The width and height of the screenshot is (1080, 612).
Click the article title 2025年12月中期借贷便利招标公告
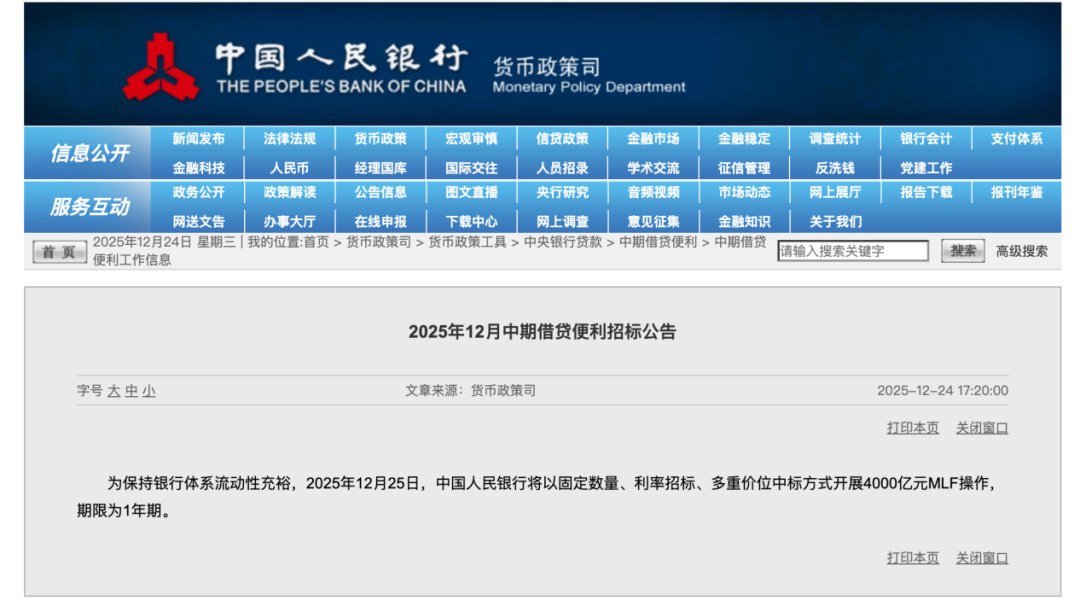tap(542, 332)
